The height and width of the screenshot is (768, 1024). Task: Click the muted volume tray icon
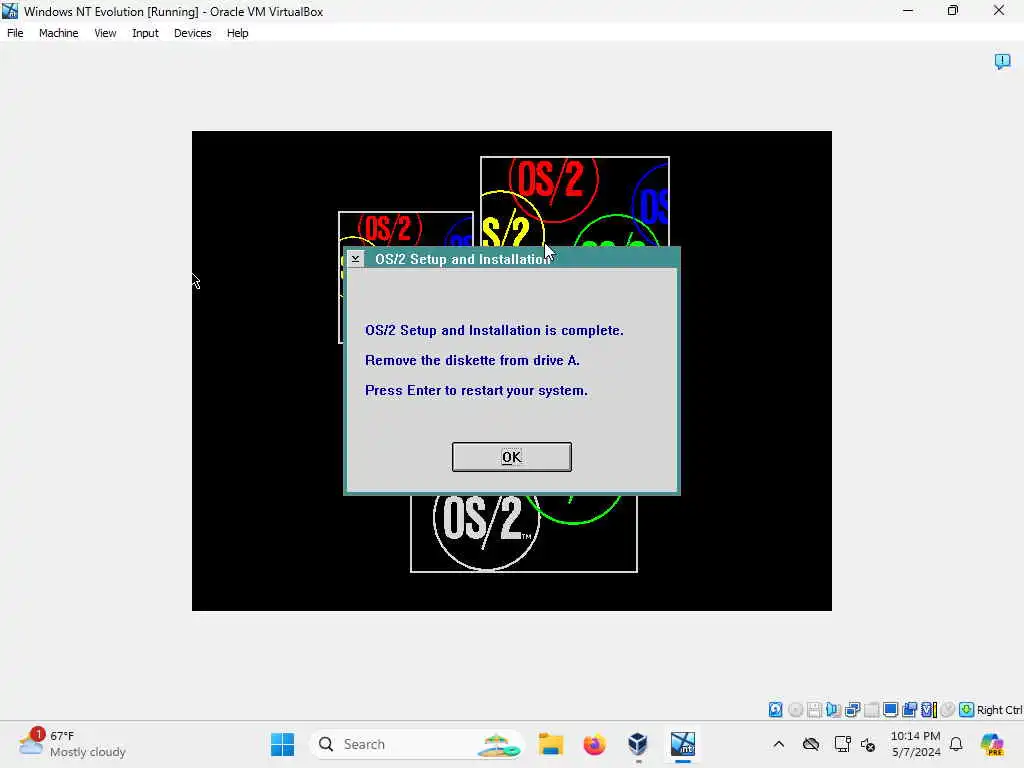click(868, 744)
